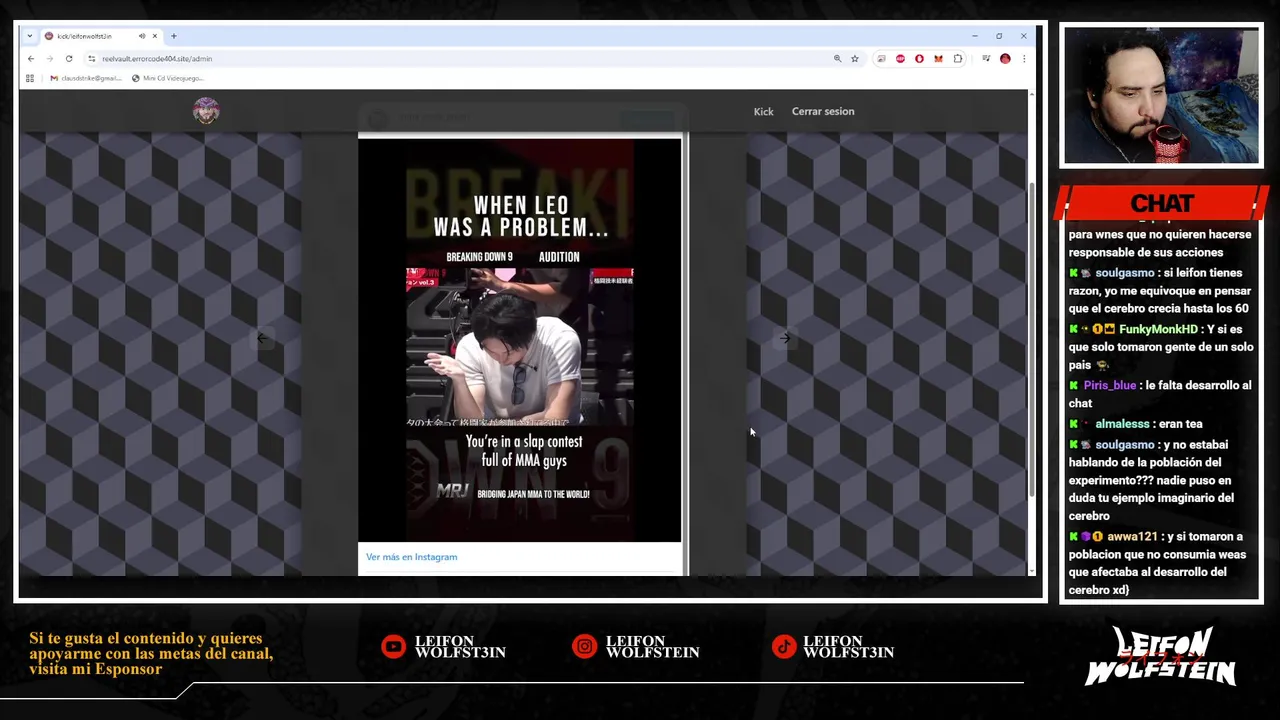The image size is (1280, 720).
Task: Select the kick/leifonwolfst3in tab
Action: coord(100,36)
